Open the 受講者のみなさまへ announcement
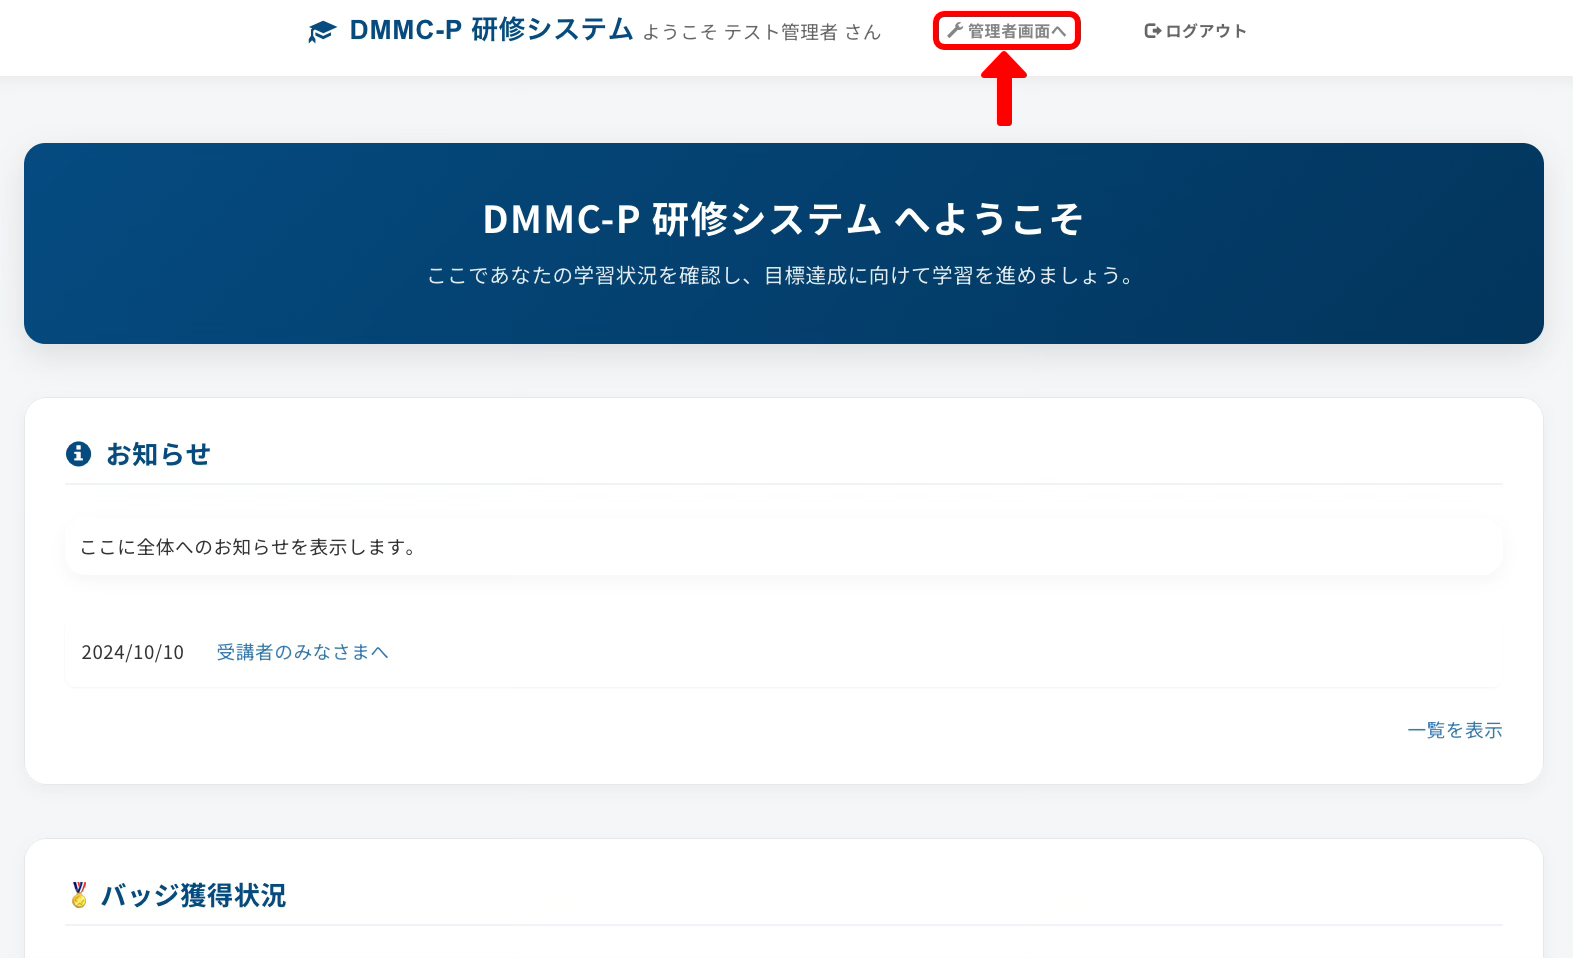The height and width of the screenshot is (958, 1573). pos(302,652)
